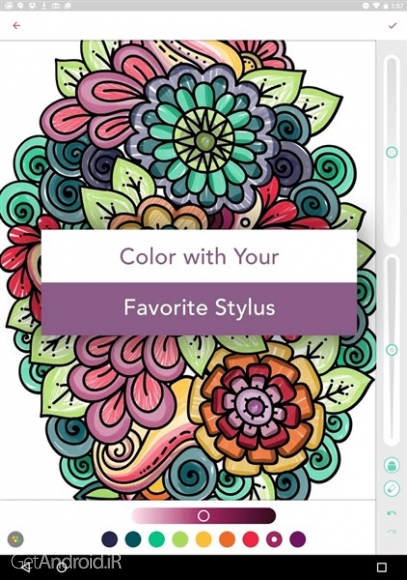Click the lower opacity slider handle
The width and height of the screenshot is (407, 580).
click(392, 350)
